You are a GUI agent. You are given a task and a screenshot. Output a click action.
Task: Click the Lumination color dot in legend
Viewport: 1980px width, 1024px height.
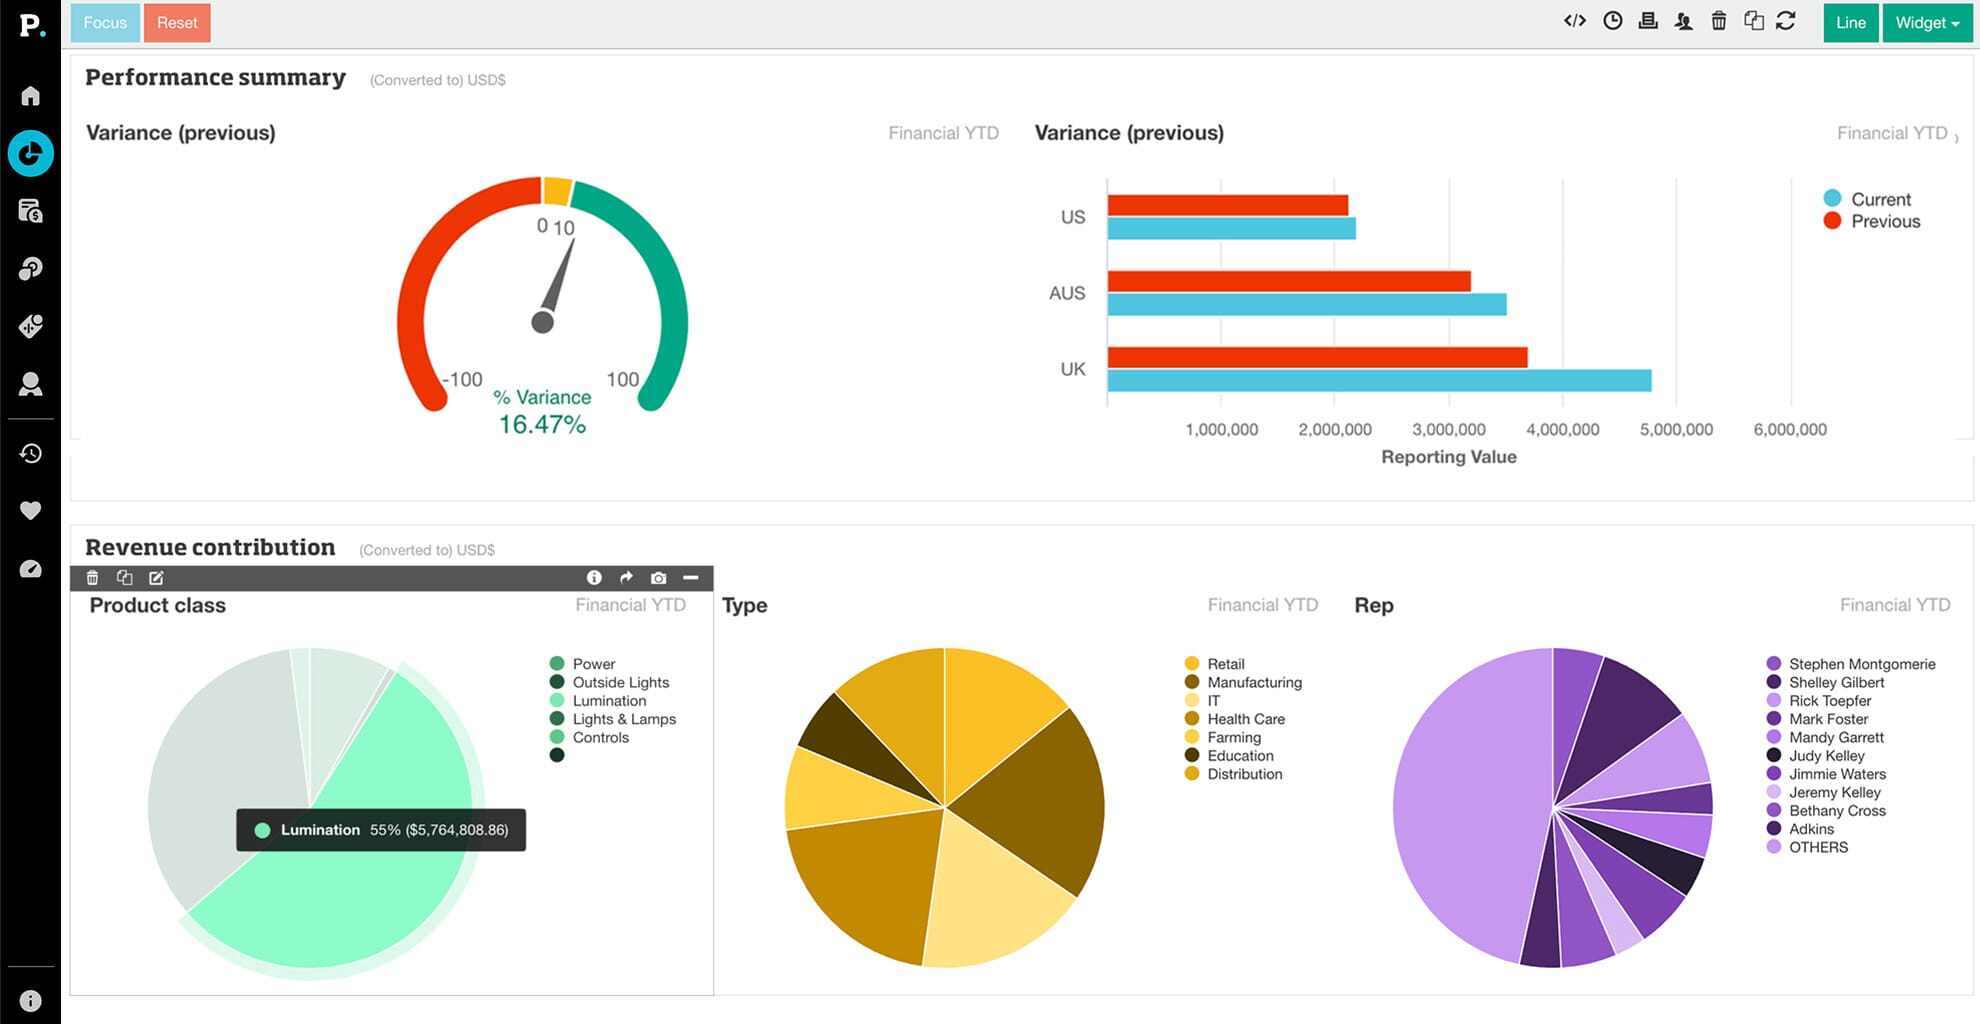pyautogui.click(x=557, y=701)
